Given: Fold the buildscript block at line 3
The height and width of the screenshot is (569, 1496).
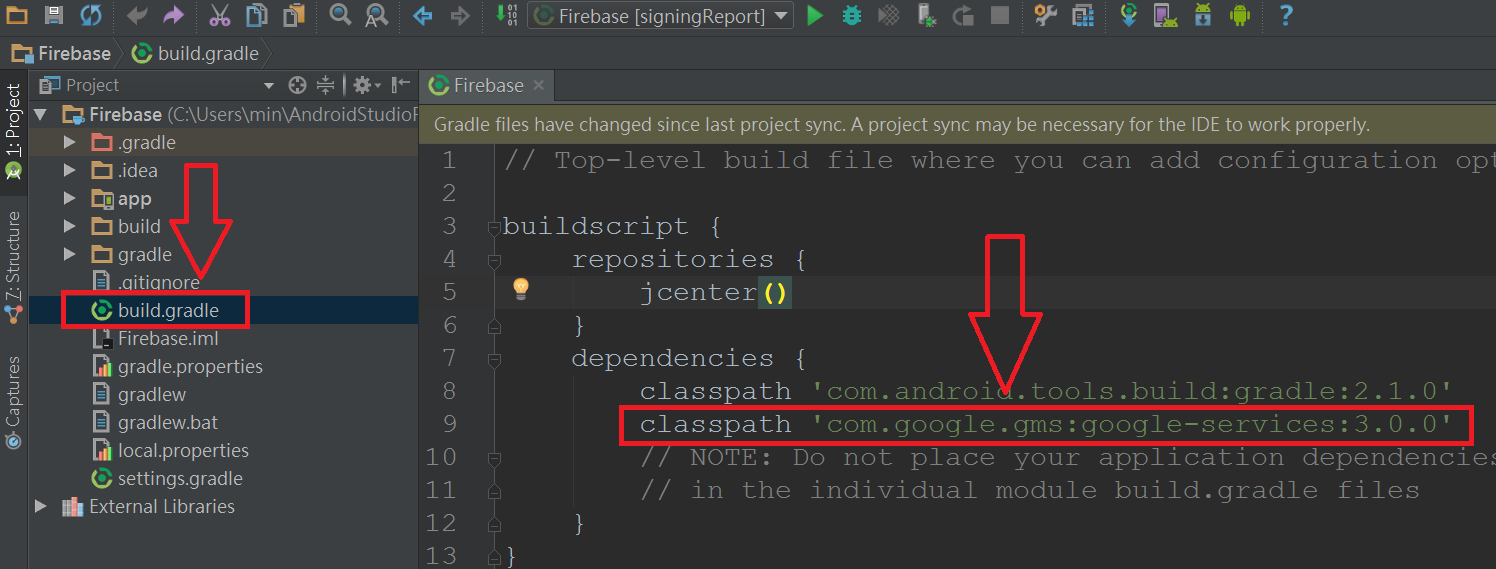Looking at the screenshot, I should [x=493, y=227].
